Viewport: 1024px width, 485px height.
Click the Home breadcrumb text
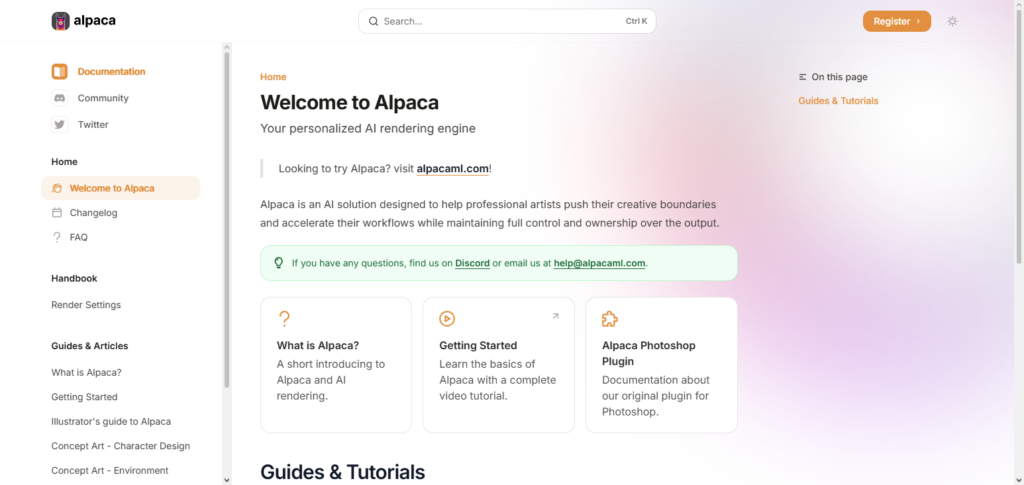click(x=273, y=77)
